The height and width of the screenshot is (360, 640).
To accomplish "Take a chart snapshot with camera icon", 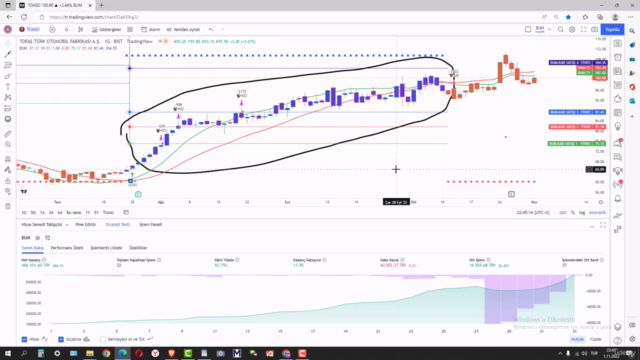I will 595,29.
